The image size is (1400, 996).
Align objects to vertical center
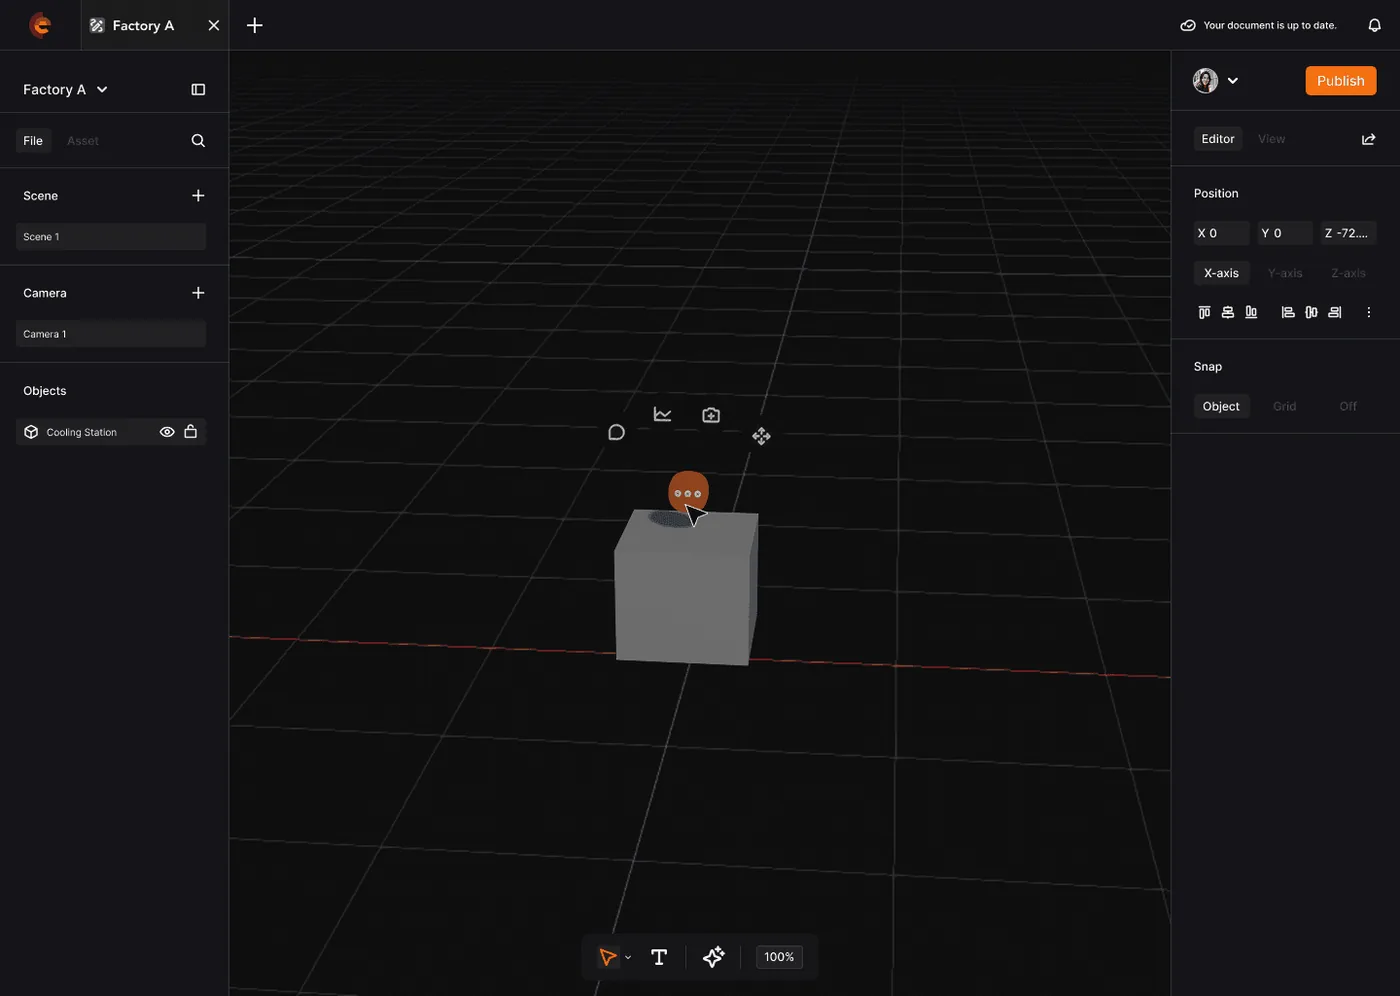tap(1227, 313)
